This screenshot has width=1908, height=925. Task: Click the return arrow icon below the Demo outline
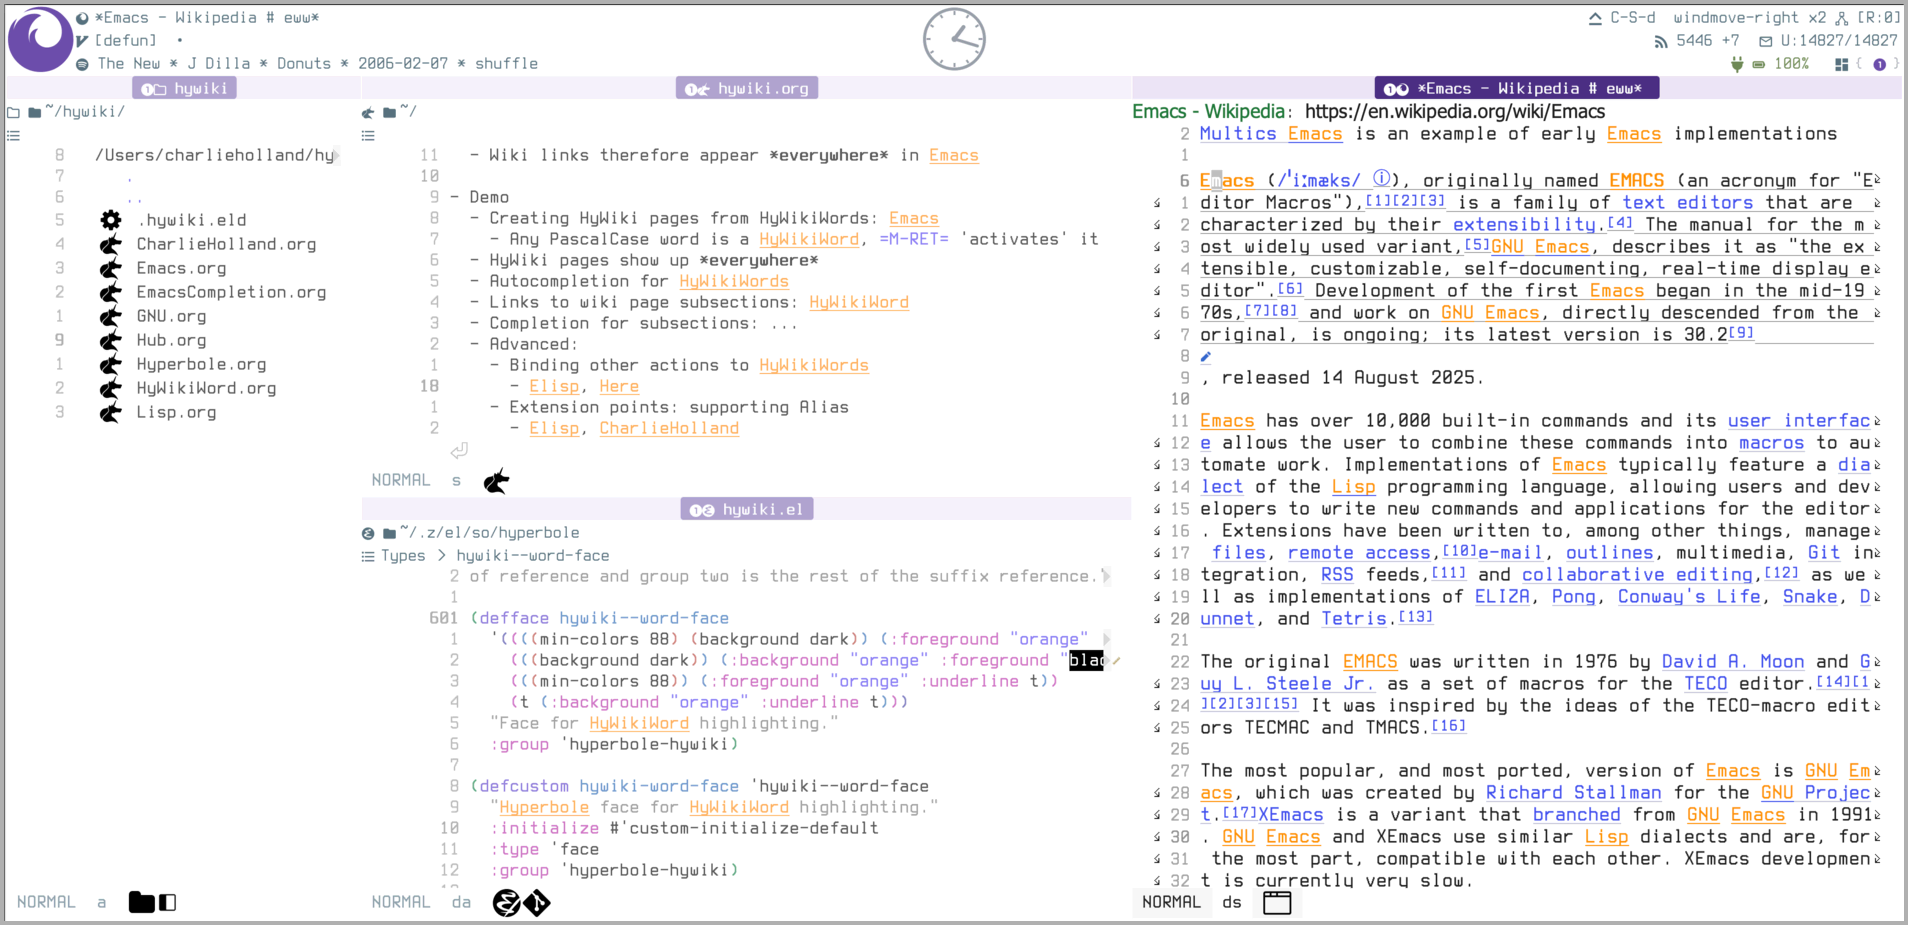pyautogui.click(x=459, y=450)
